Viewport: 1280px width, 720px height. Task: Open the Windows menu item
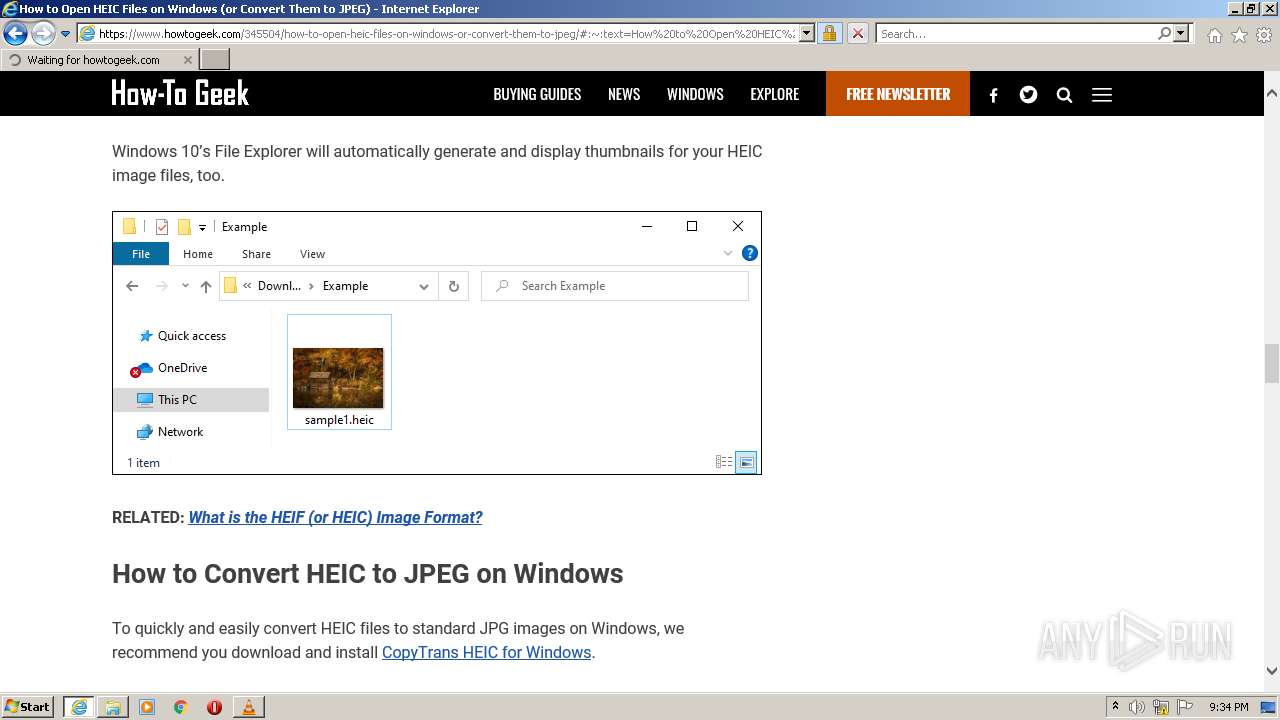tap(695, 94)
